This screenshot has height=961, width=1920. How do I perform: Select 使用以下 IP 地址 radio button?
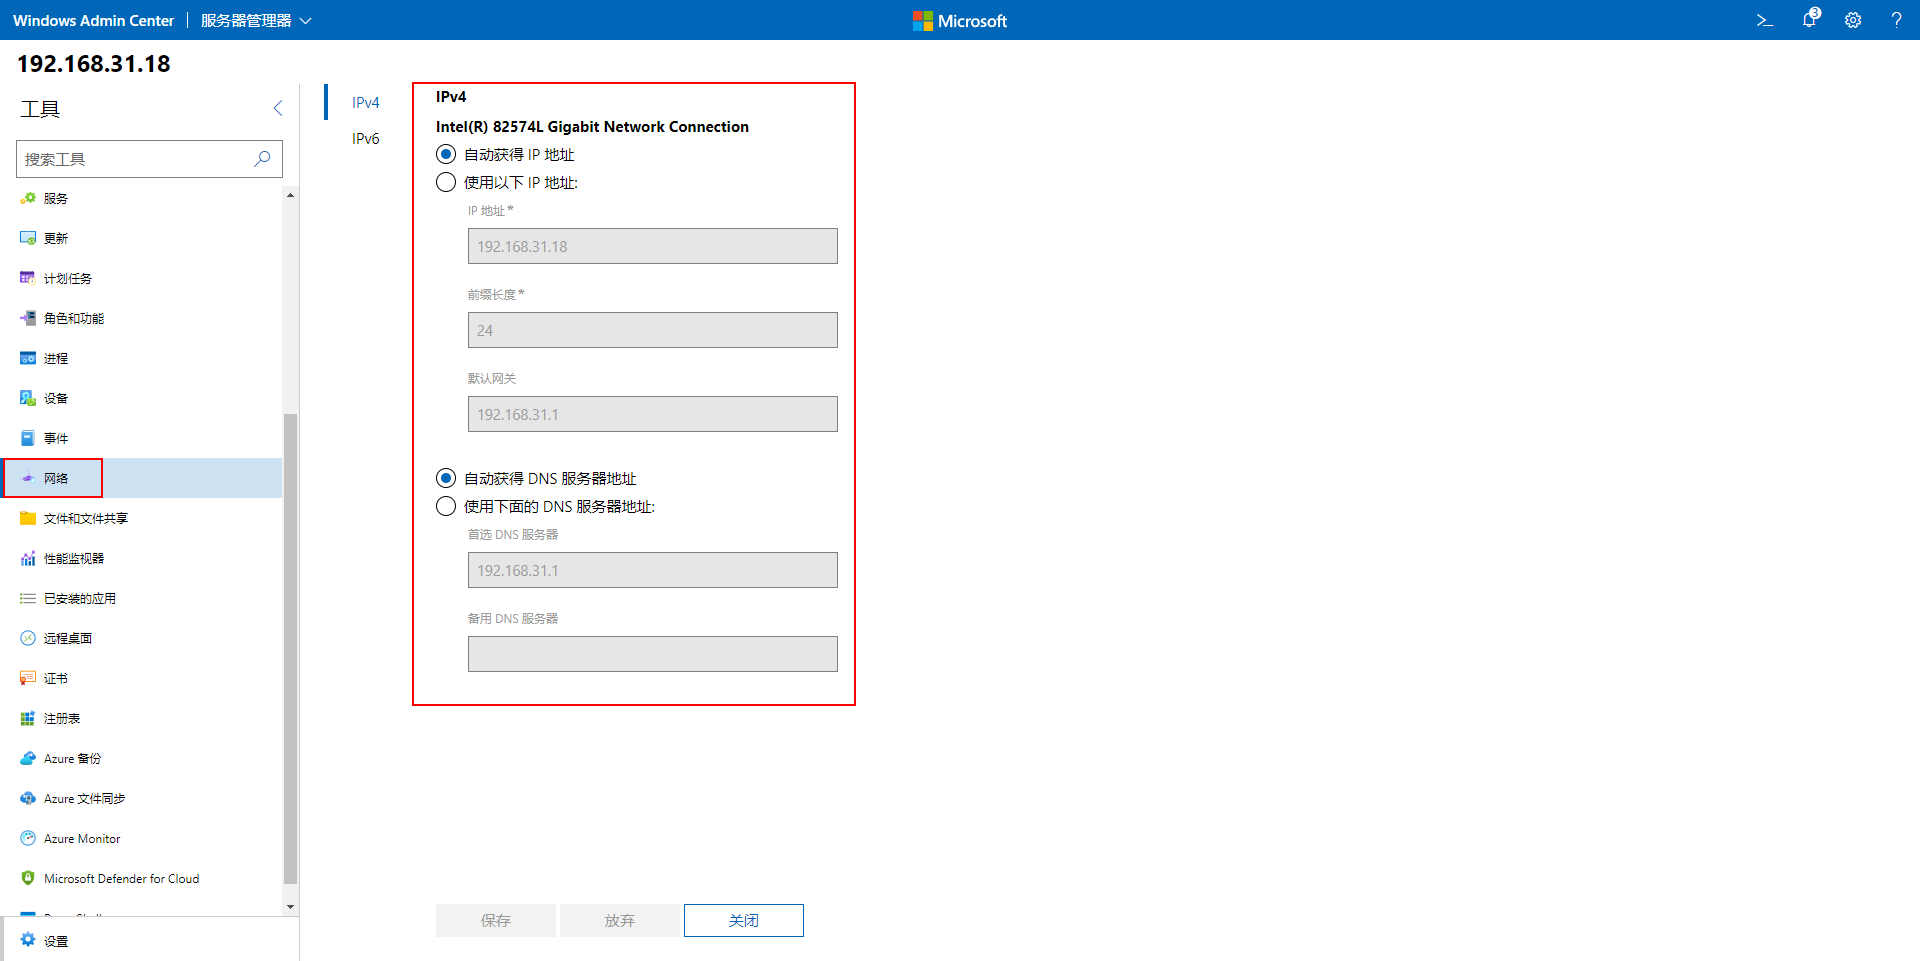[x=446, y=182]
